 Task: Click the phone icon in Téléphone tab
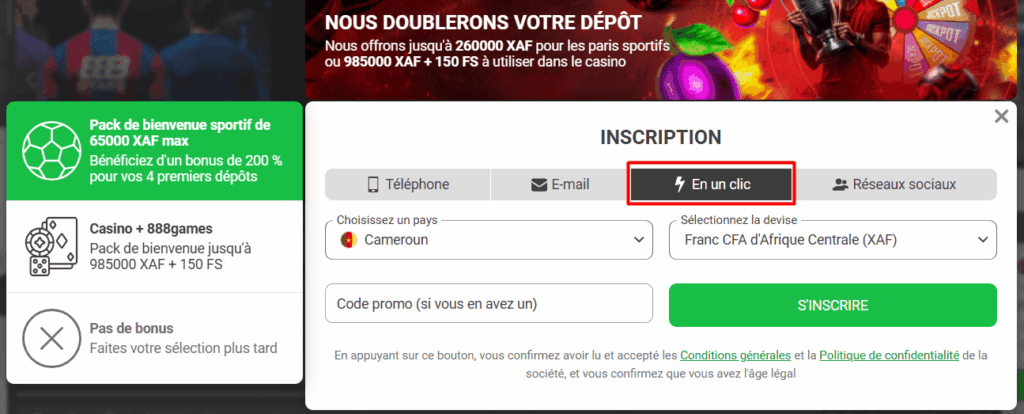pyautogui.click(x=373, y=184)
